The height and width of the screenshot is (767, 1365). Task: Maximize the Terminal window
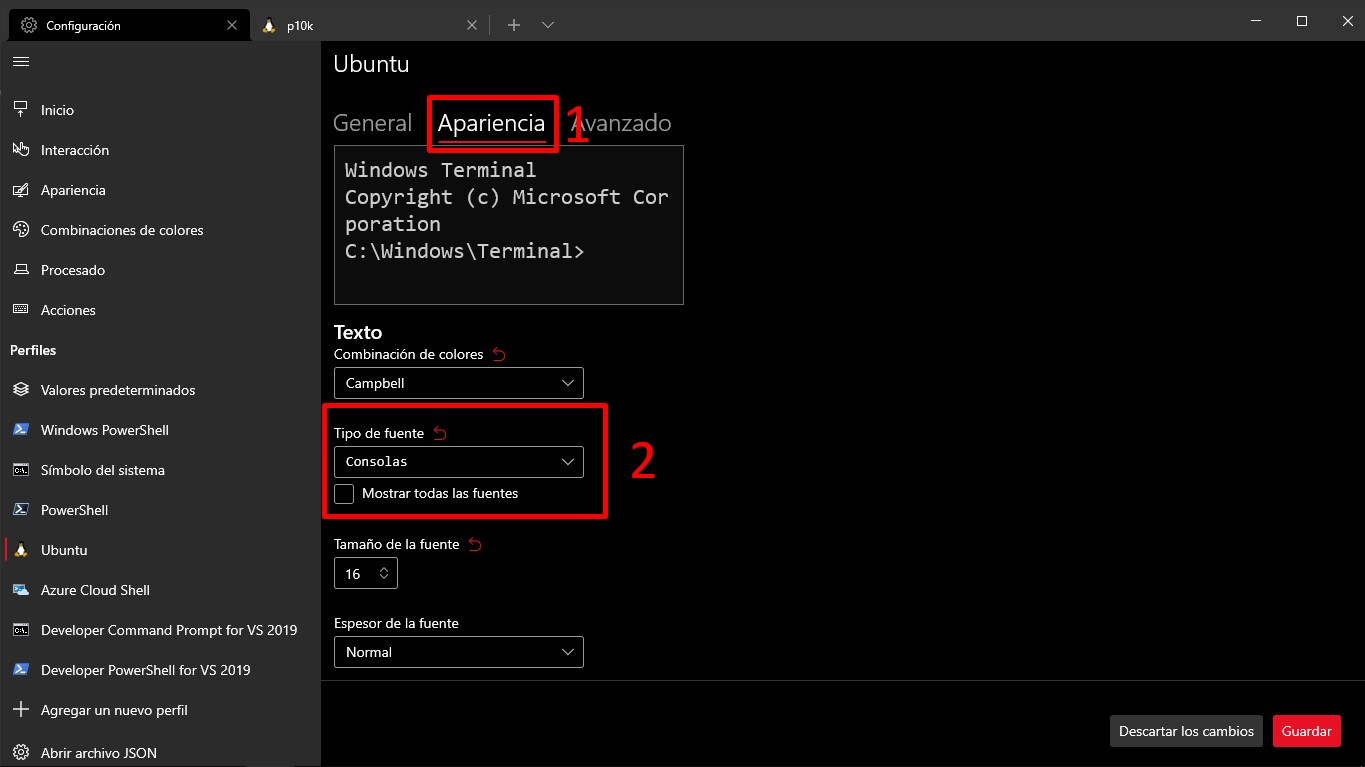click(1301, 21)
